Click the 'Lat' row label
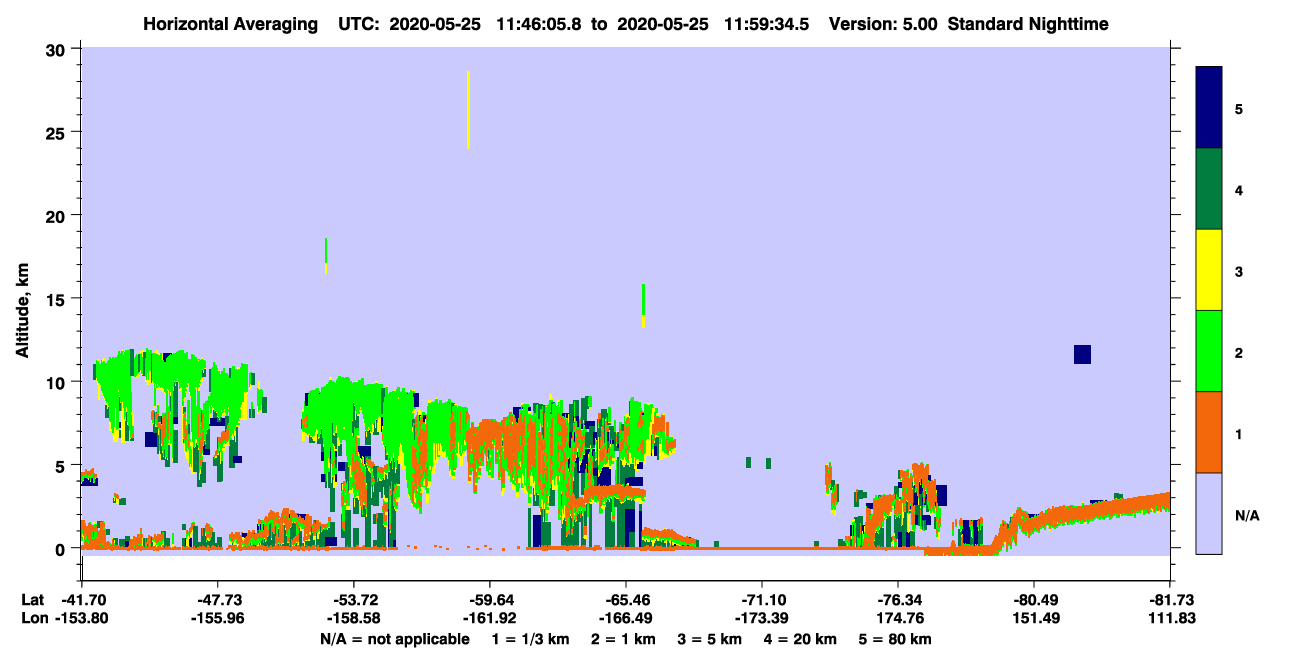Screen dimensions: 1300x667 tap(32, 600)
